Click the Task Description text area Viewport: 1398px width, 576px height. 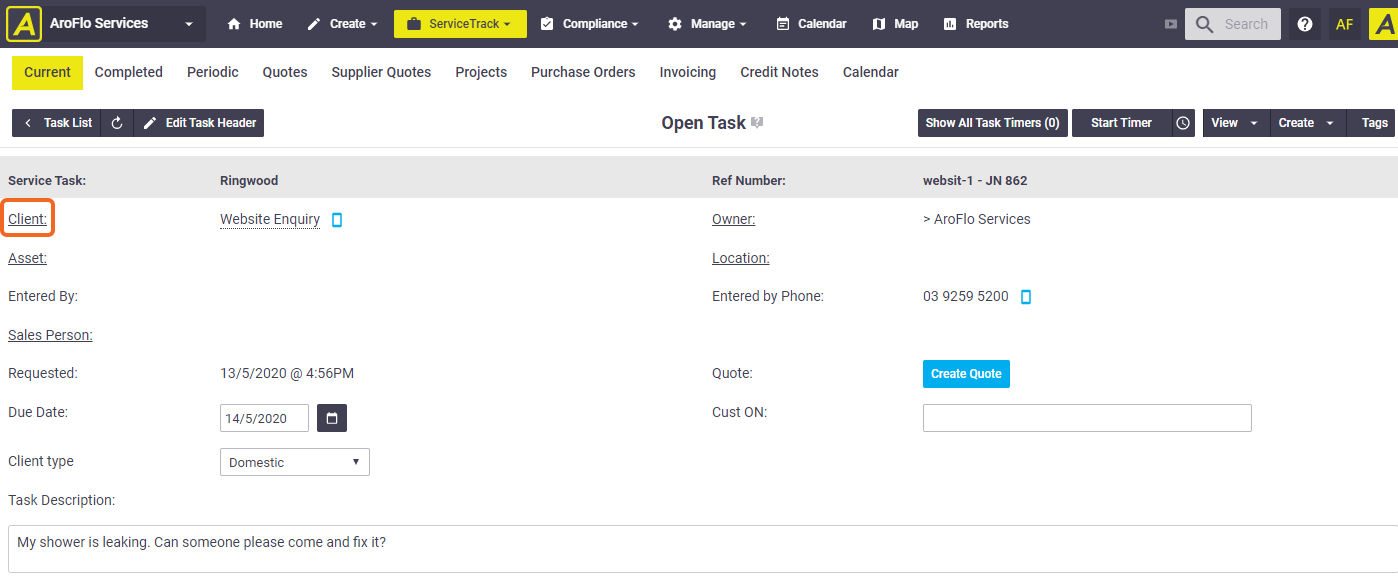point(702,549)
